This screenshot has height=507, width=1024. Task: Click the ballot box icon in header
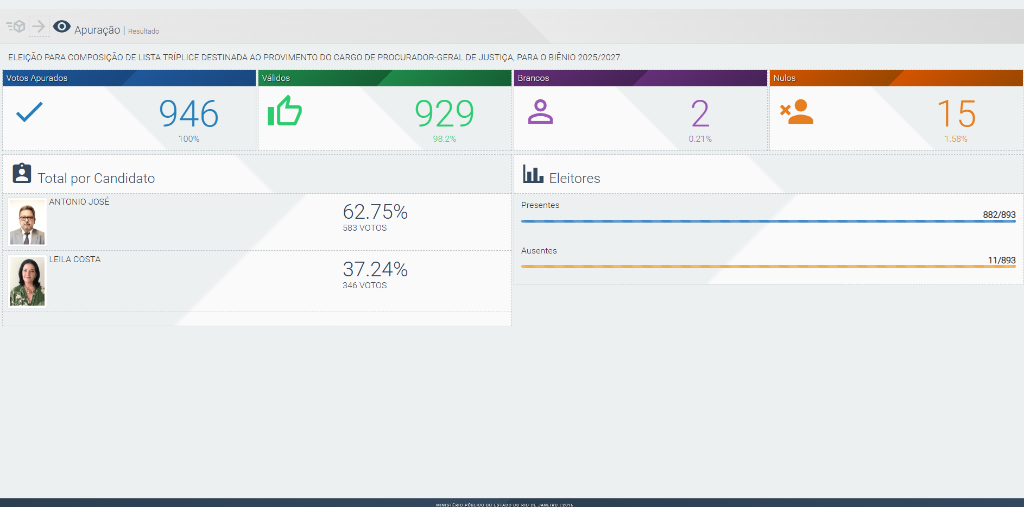[15, 27]
